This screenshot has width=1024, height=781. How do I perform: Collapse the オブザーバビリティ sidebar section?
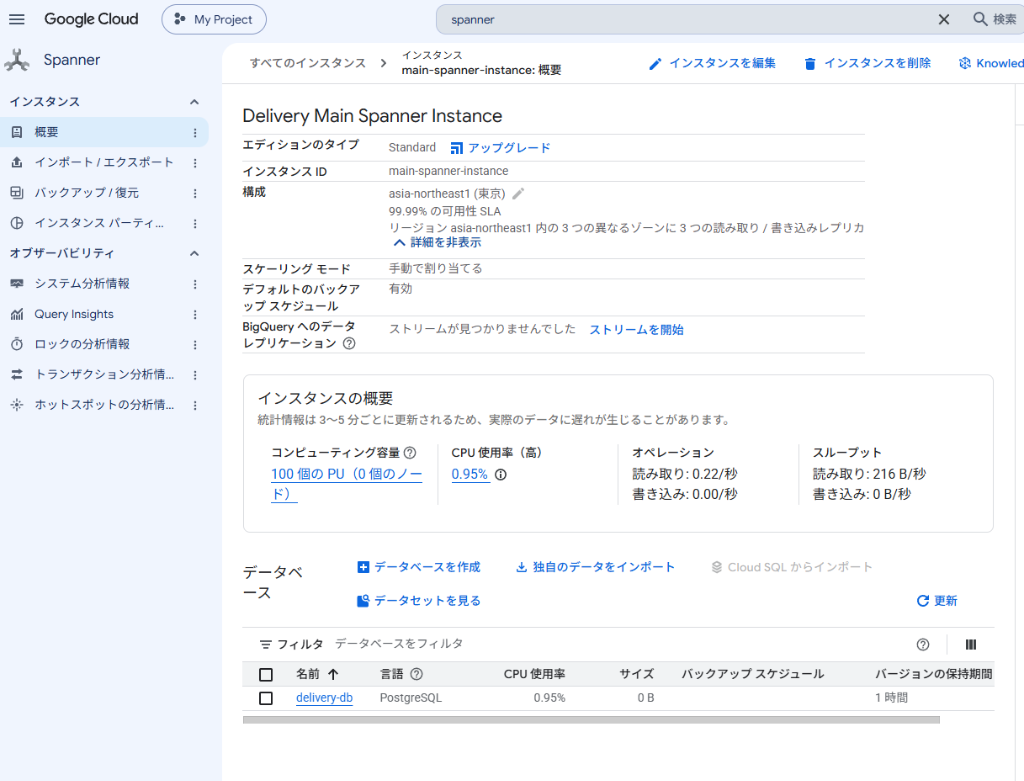[194, 253]
